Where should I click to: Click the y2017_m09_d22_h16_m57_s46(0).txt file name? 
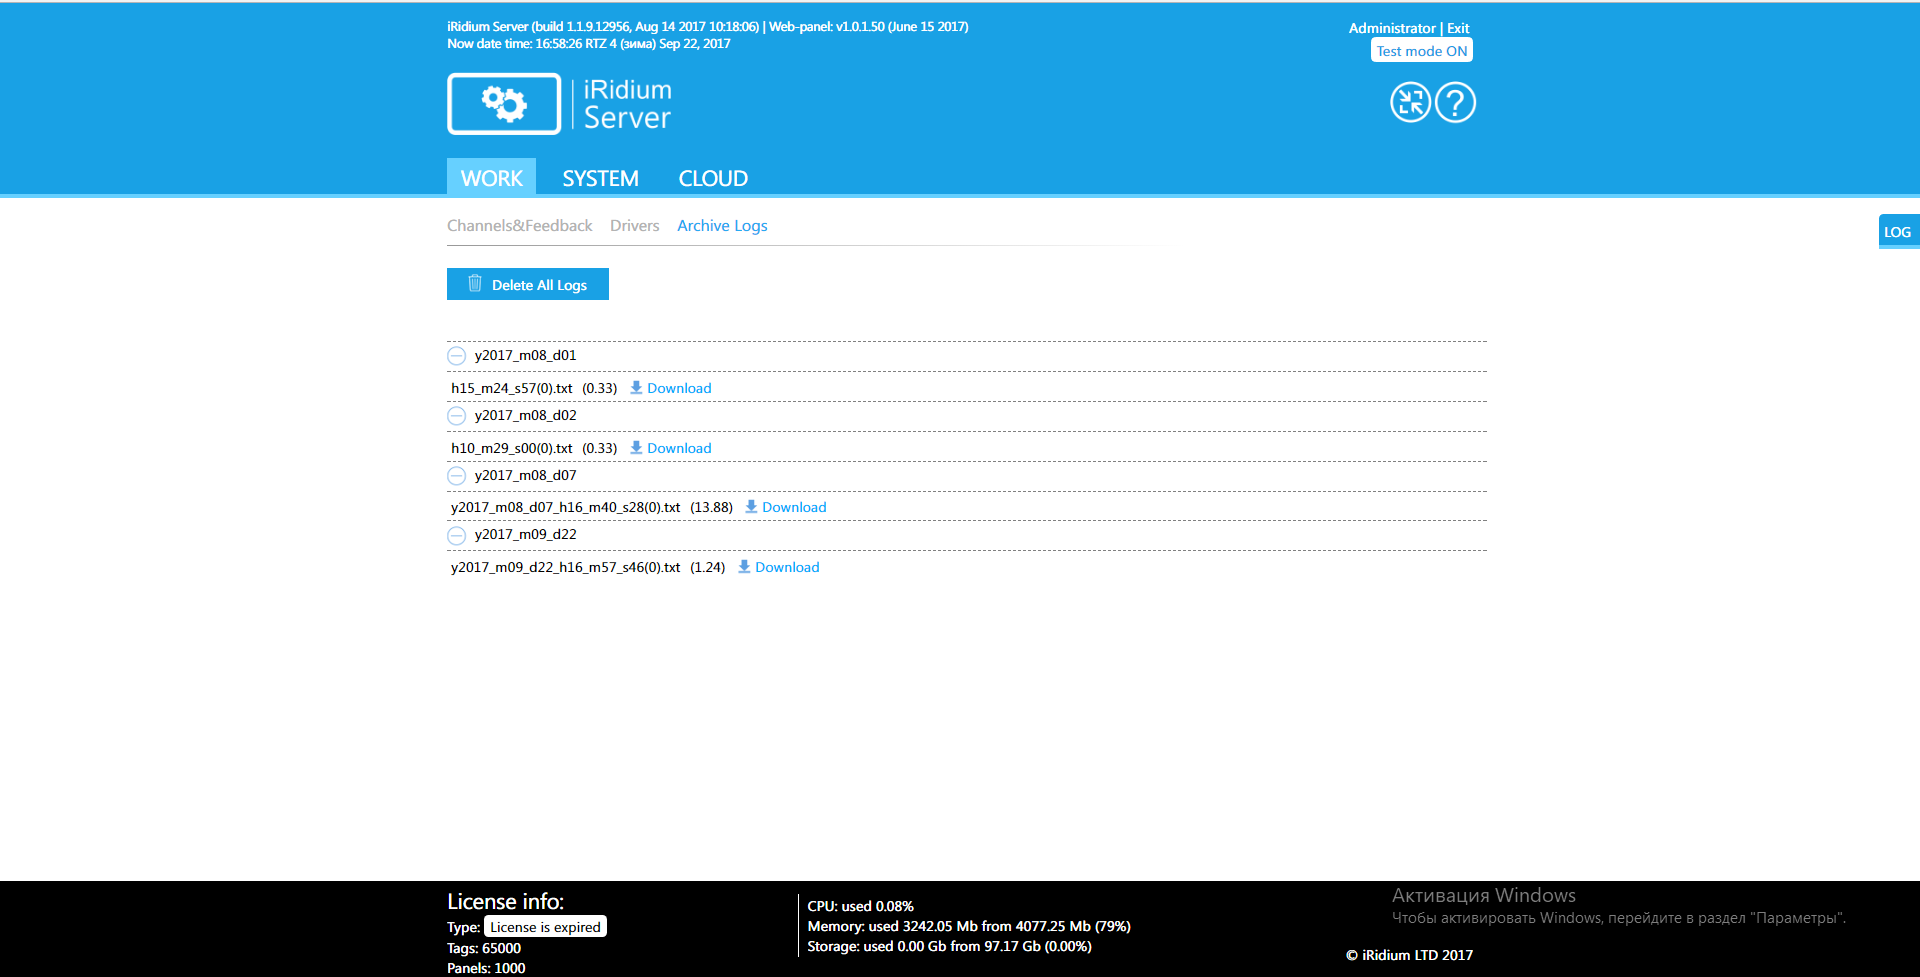(x=565, y=567)
